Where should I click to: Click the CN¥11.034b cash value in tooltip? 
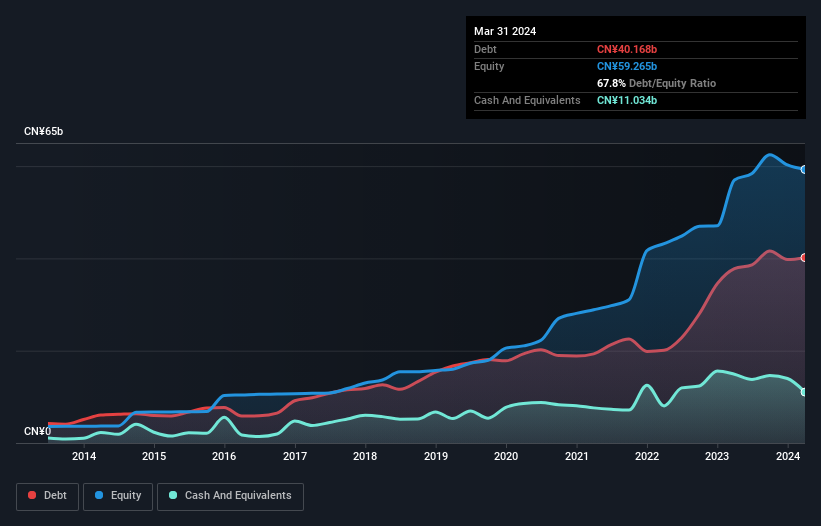click(x=627, y=100)
